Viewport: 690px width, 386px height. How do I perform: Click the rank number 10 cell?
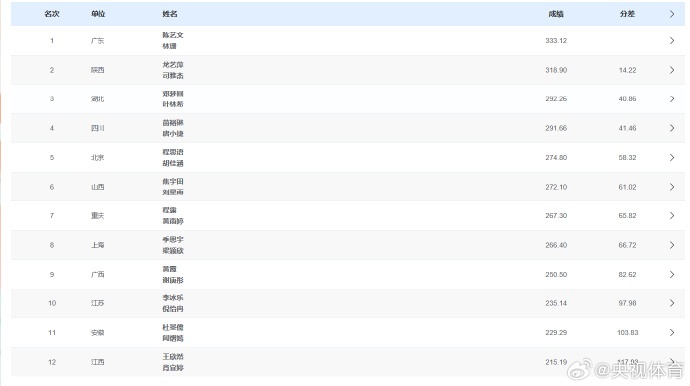pos(52,303)
